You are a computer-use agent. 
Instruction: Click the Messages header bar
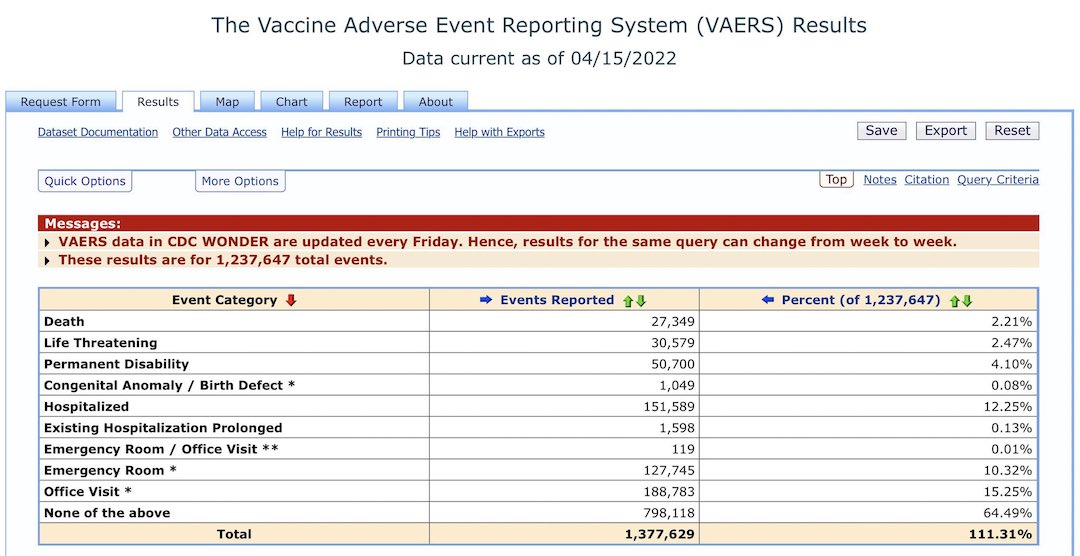539,223
